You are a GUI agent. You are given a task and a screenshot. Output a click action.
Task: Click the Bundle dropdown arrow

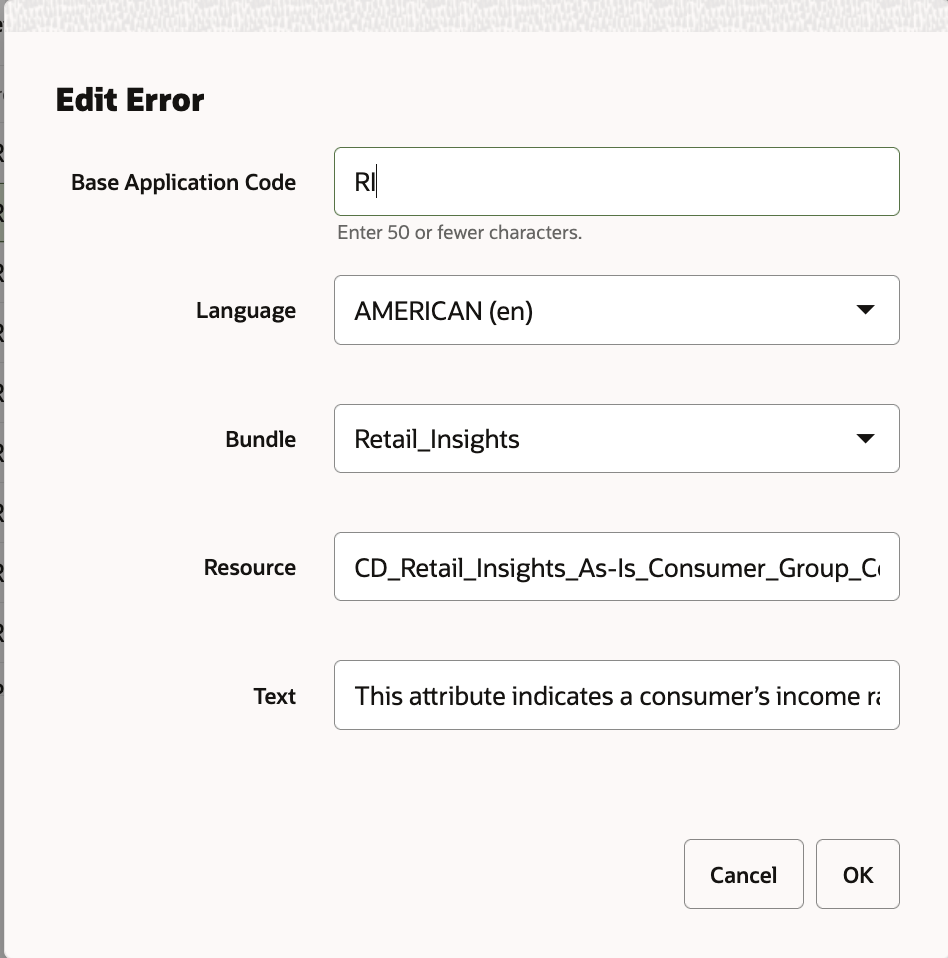(x=865, y=438)
